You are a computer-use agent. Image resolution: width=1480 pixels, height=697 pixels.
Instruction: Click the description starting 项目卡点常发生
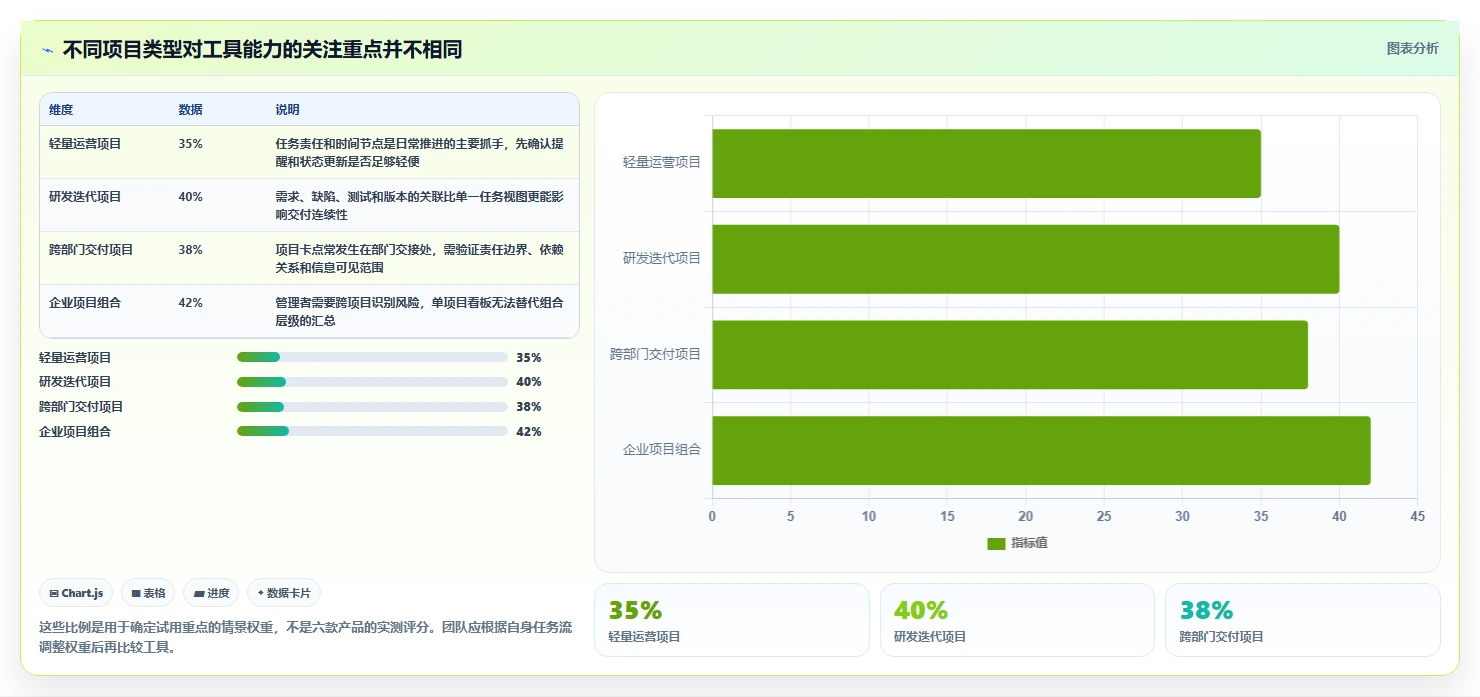pyautogui.click(x=420, y=259)
